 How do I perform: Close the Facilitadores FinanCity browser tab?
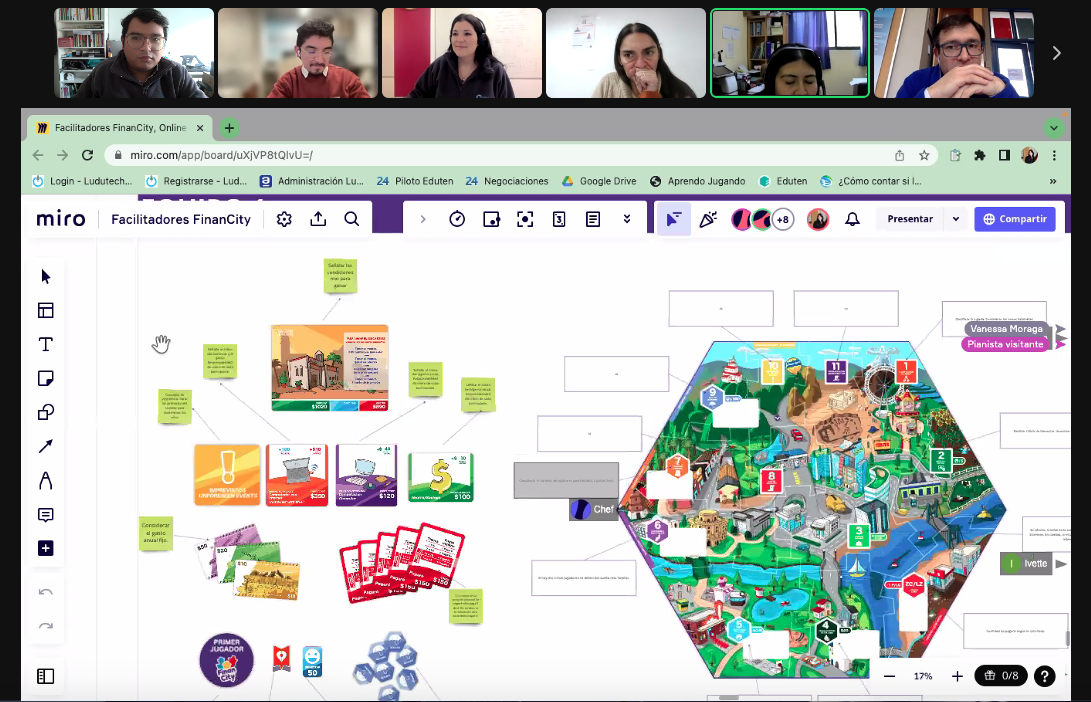point(200,128)
